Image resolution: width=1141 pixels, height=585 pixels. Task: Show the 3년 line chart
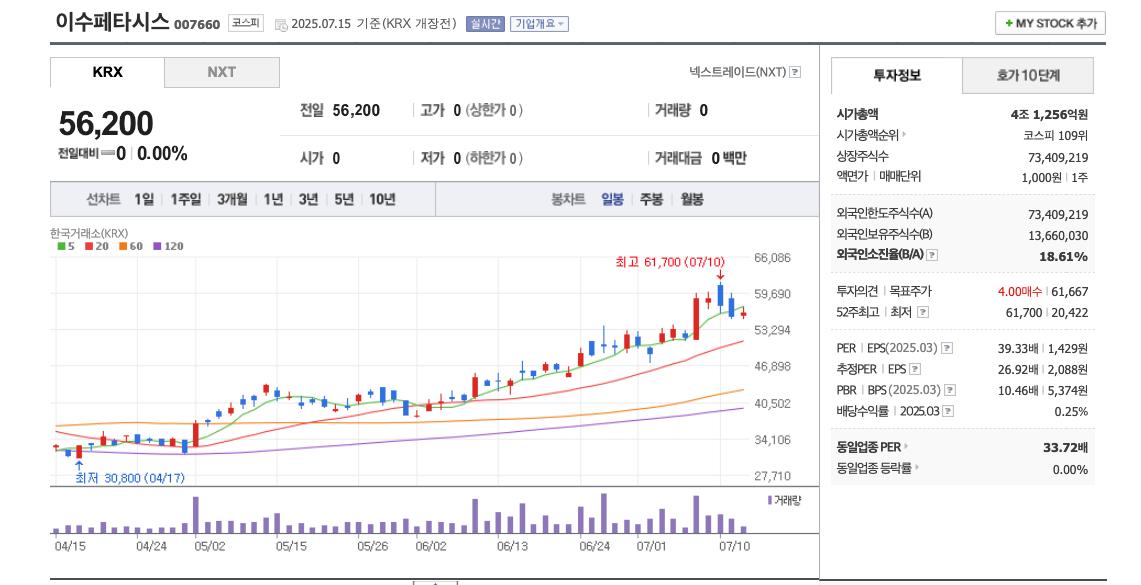pyautogui.click(x=309, y=199)
